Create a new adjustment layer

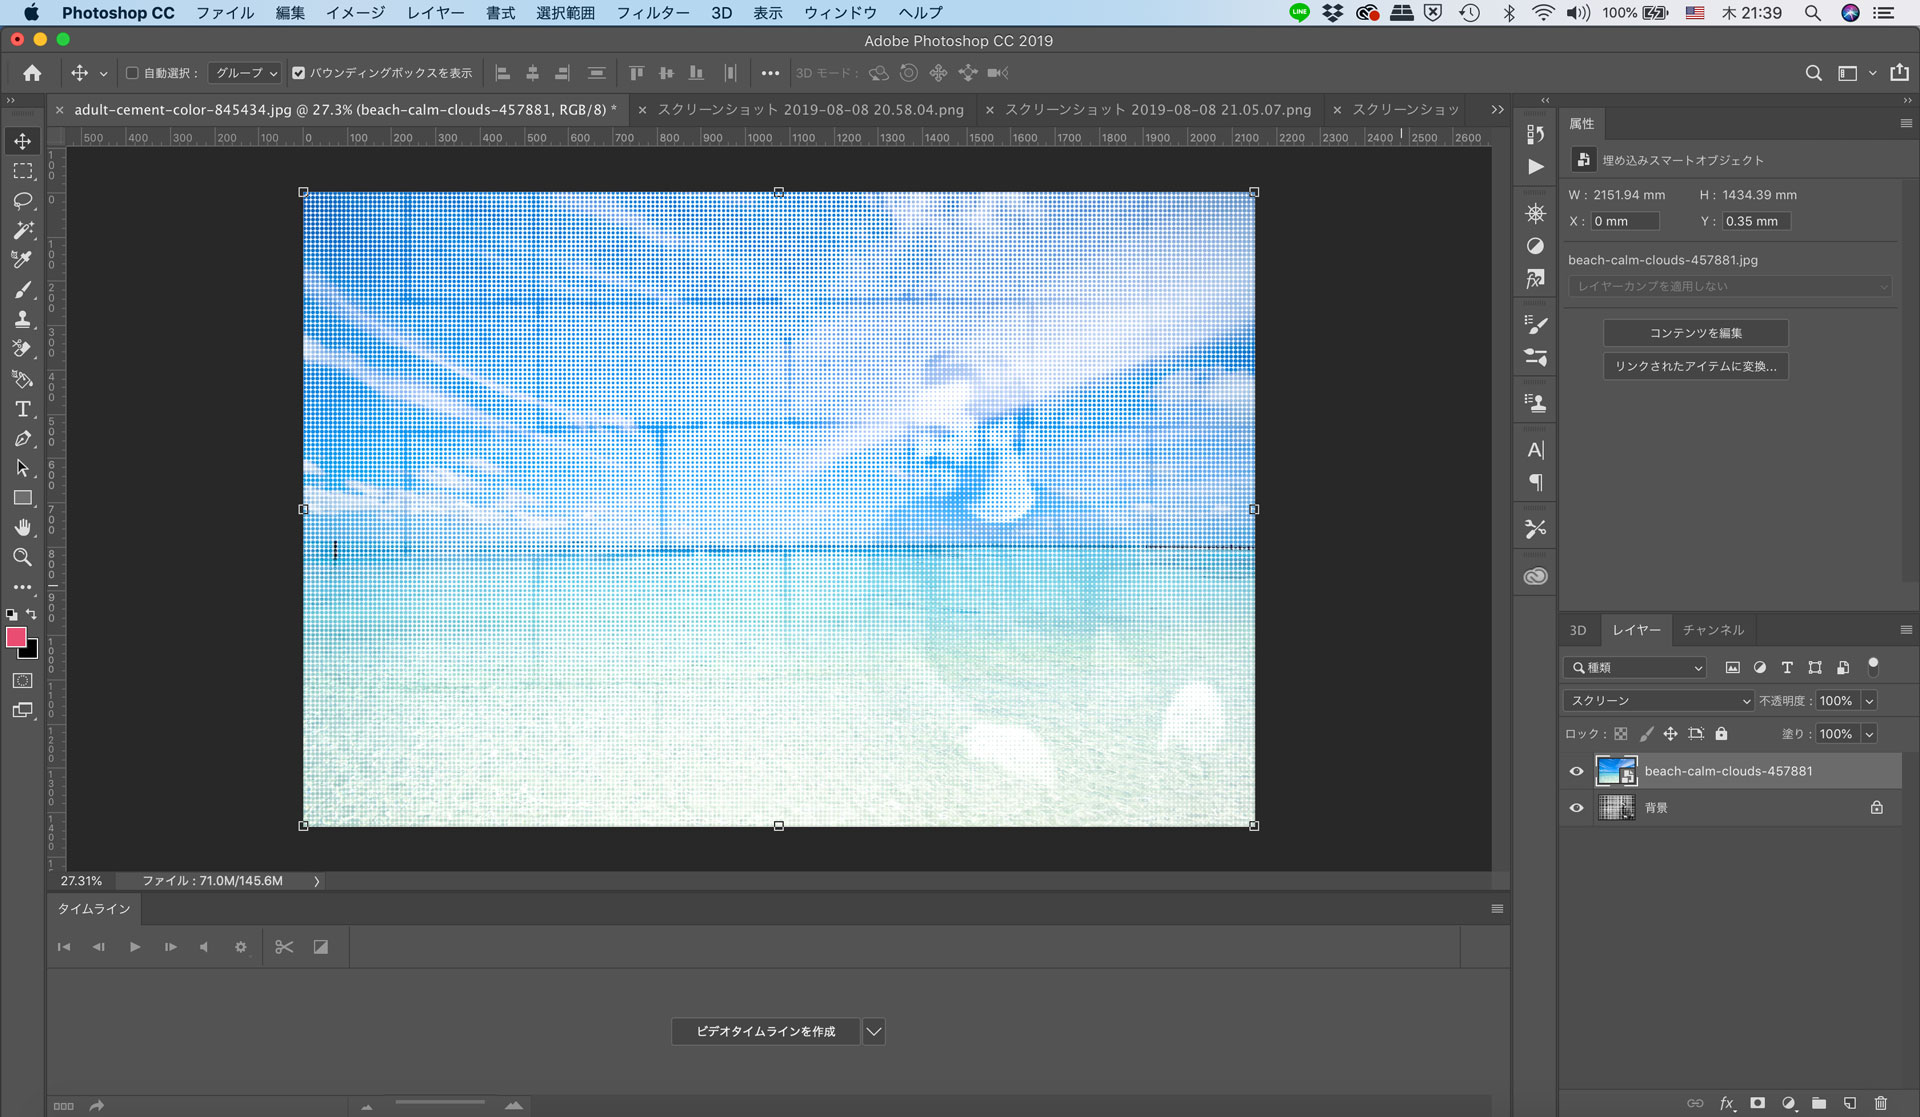point(1788,1103)
